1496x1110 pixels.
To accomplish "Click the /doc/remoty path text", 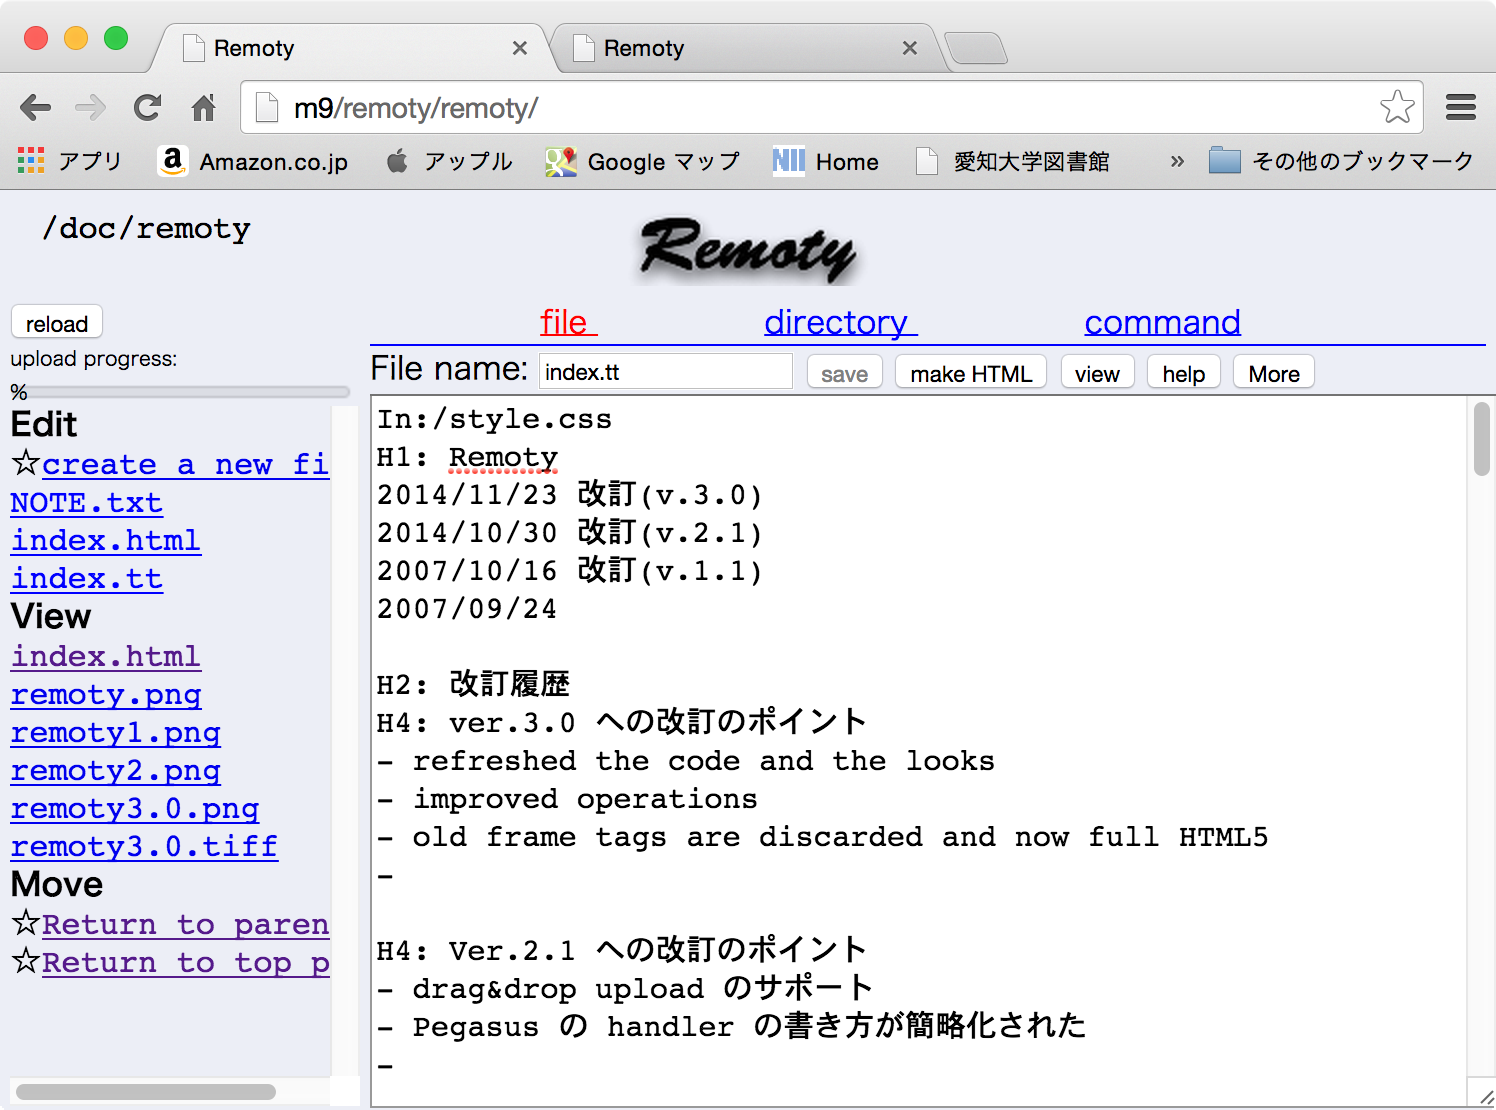I will pyautogui.click(x=146, y=228).
